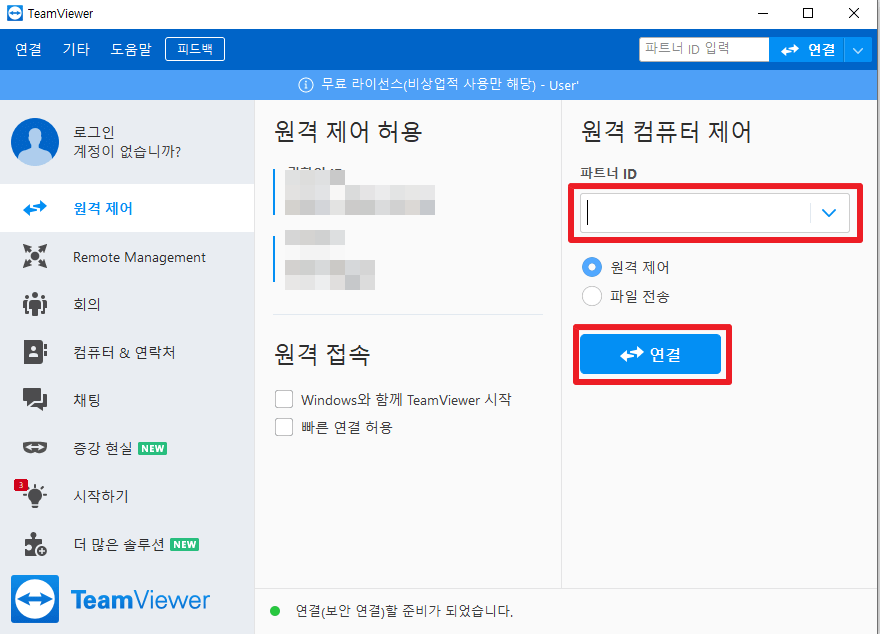
Task: Click the 채팅 chat bubbles icon
Action: (35, 399)
